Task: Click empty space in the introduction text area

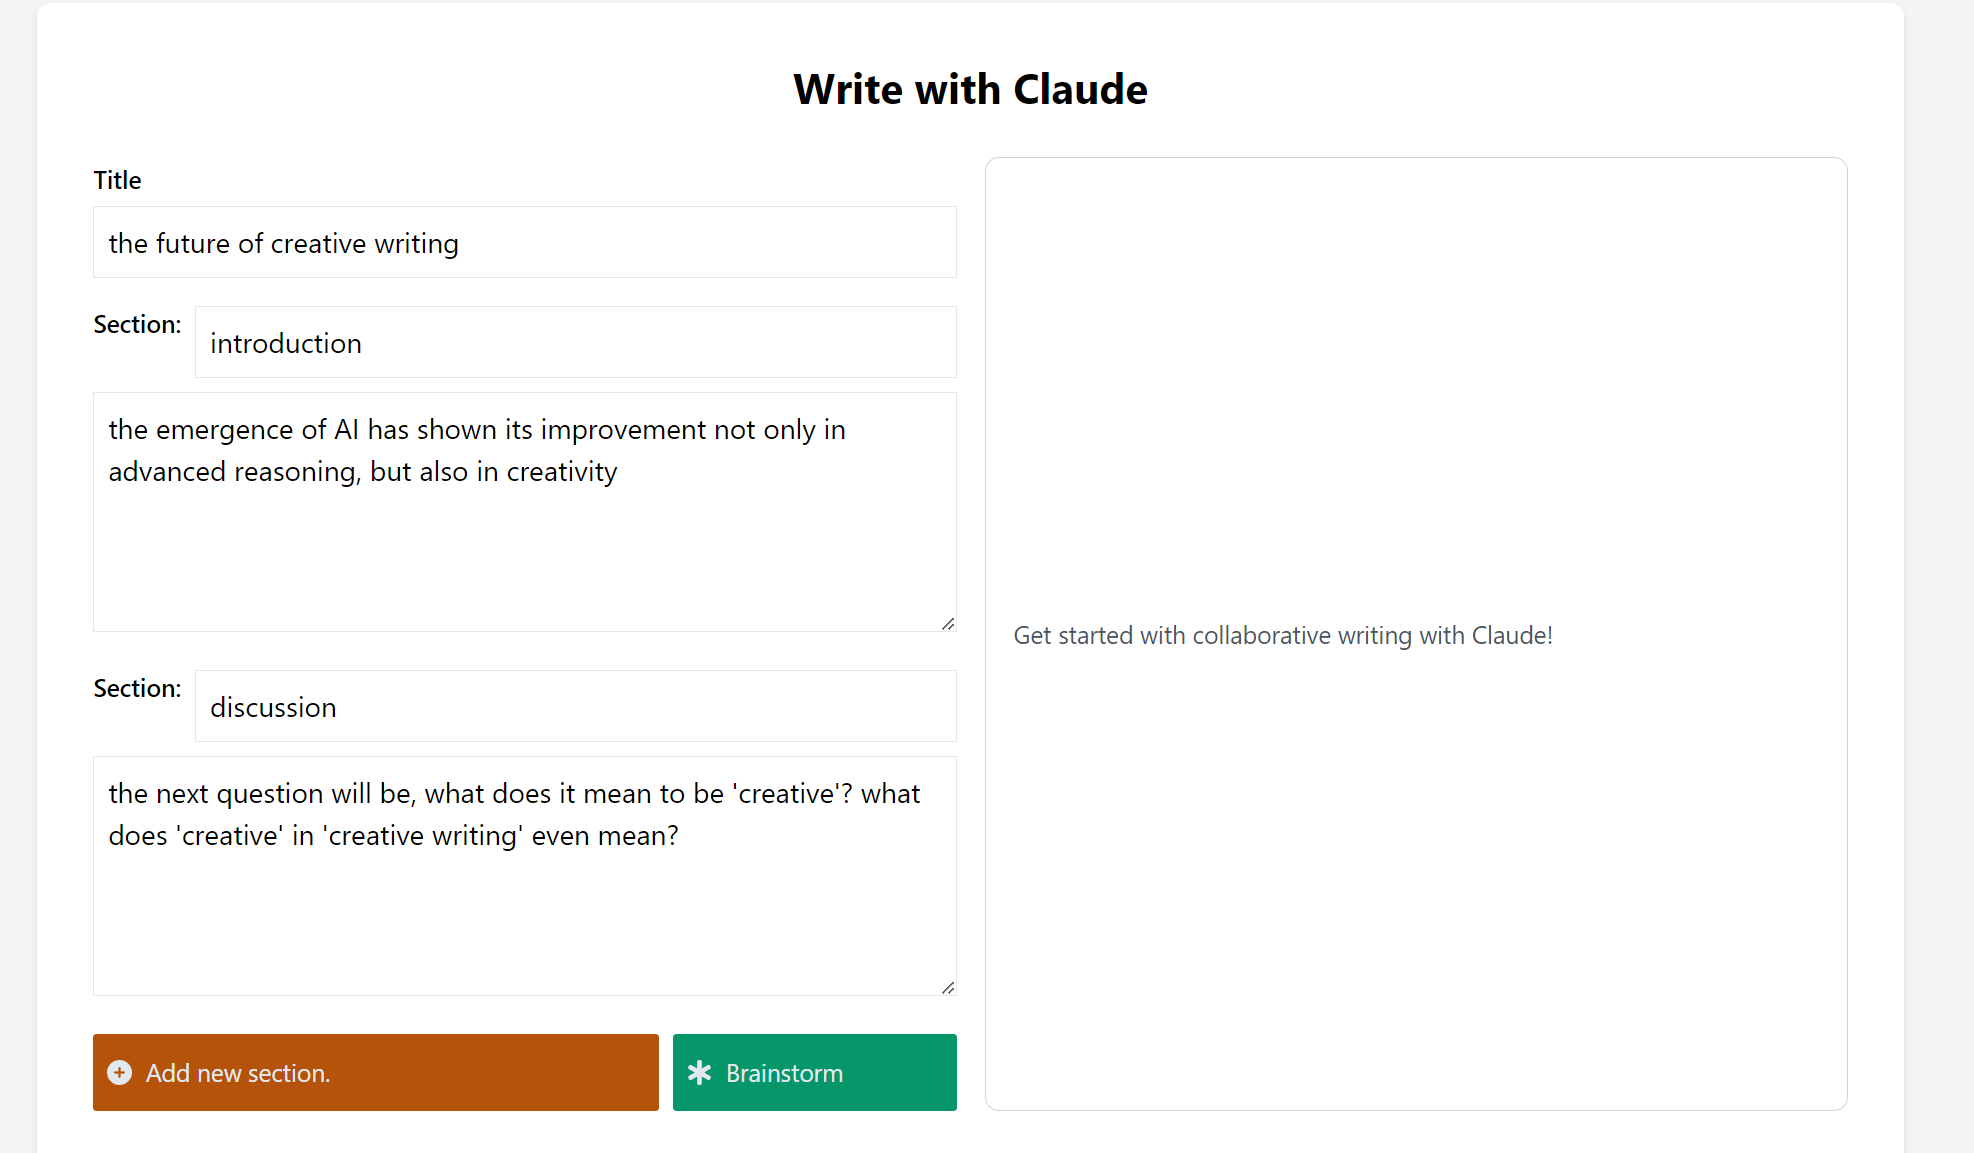Action: point(524,560)
